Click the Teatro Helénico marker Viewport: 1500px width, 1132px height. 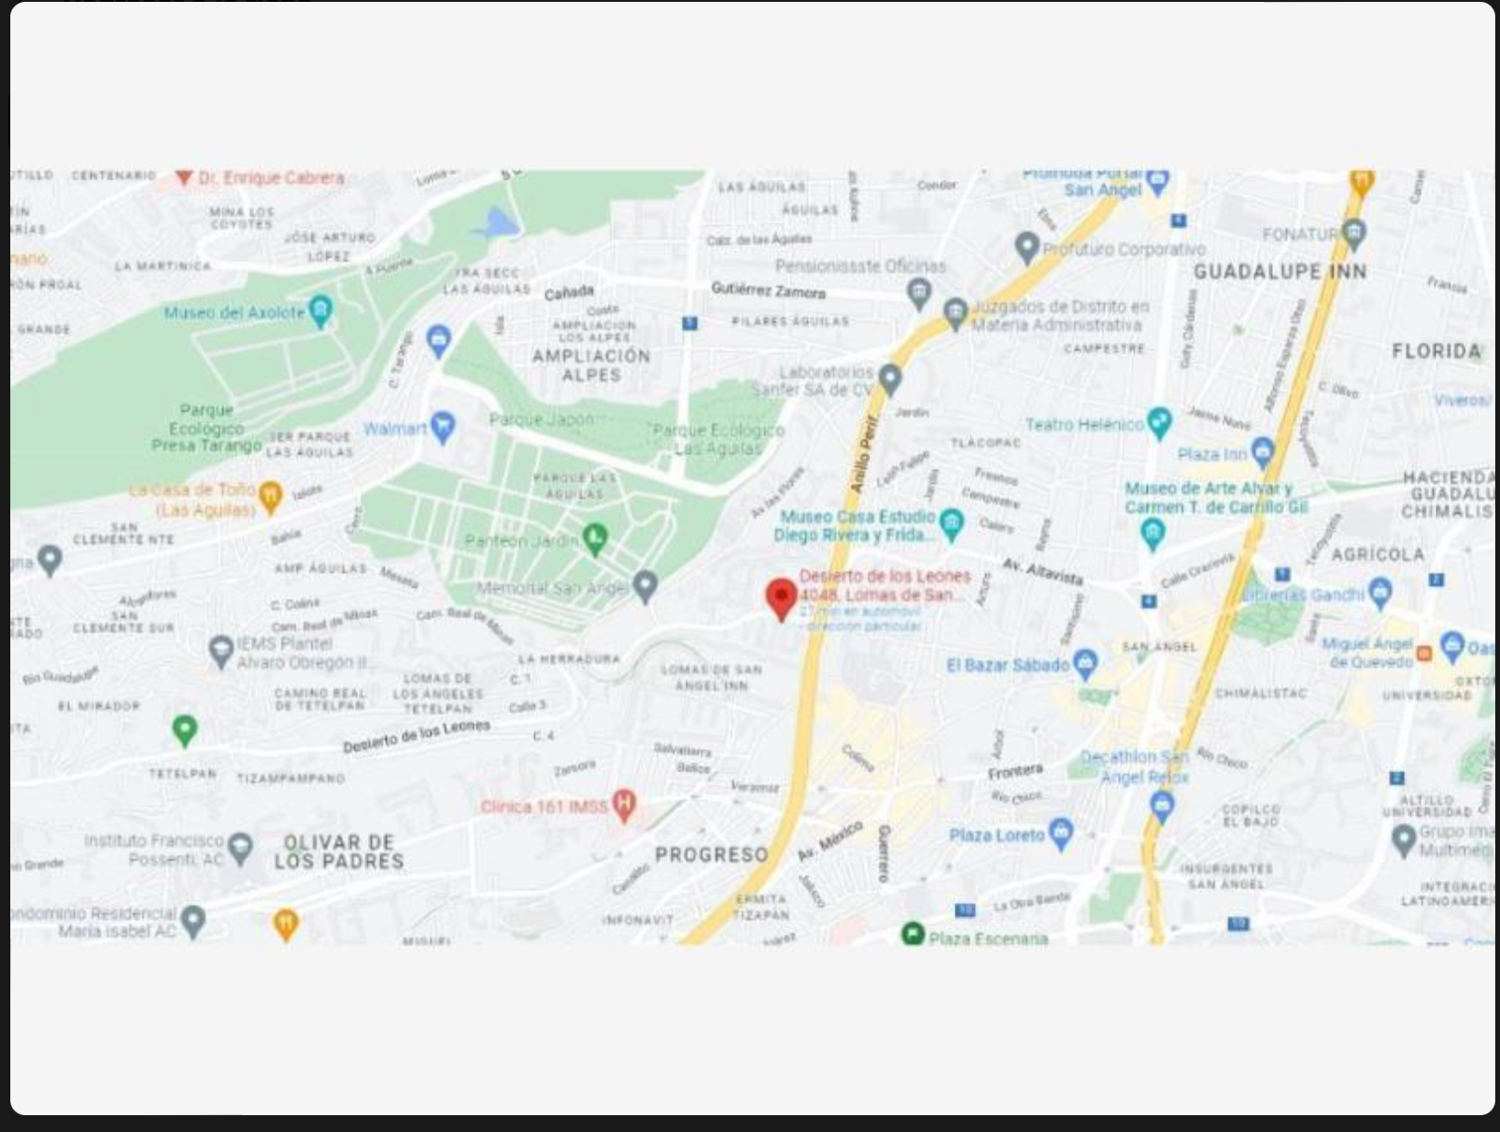coord(1159,423)
